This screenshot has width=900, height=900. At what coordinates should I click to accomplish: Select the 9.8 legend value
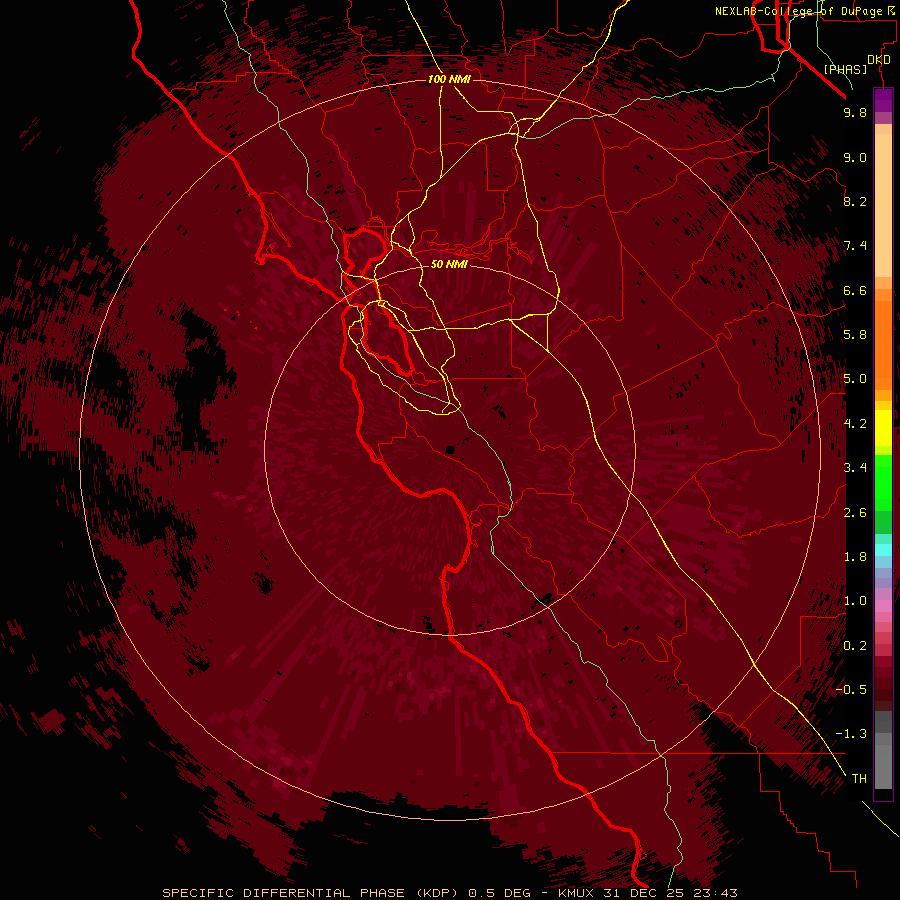tap(855, 113)
